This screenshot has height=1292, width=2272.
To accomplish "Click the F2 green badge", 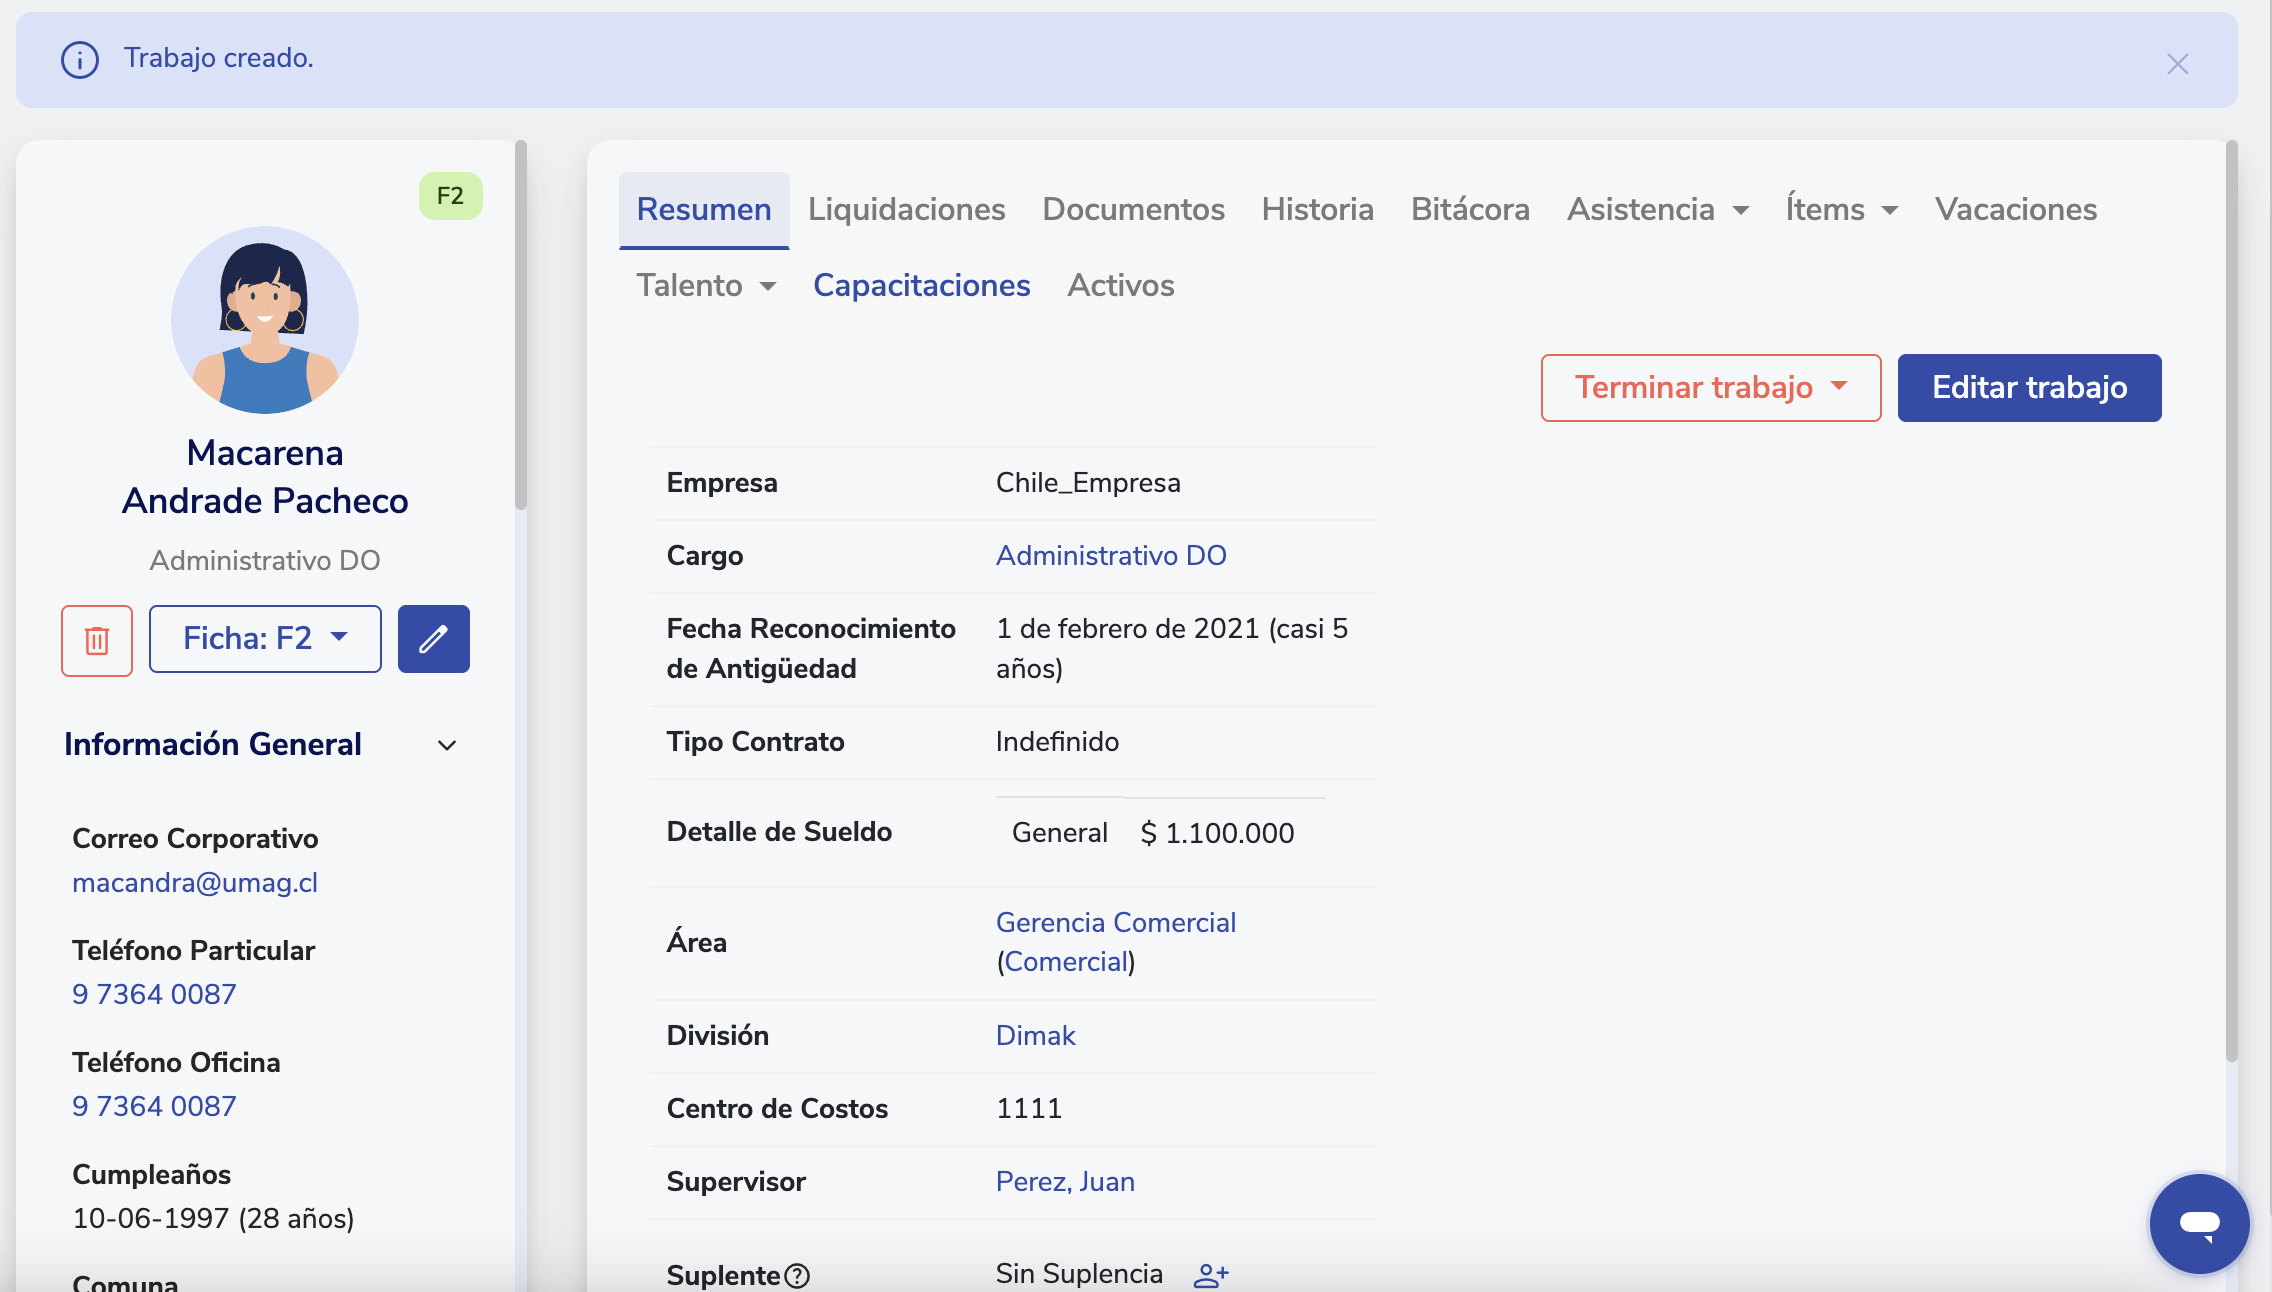I will coord(450,196).
